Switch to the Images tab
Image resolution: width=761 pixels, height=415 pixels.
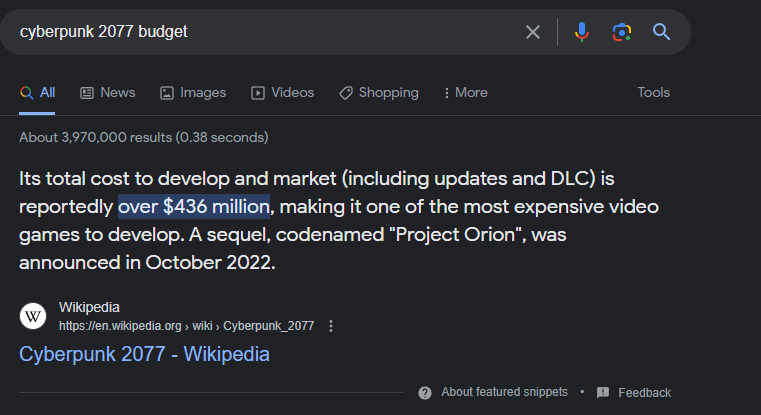pos(192,92)
